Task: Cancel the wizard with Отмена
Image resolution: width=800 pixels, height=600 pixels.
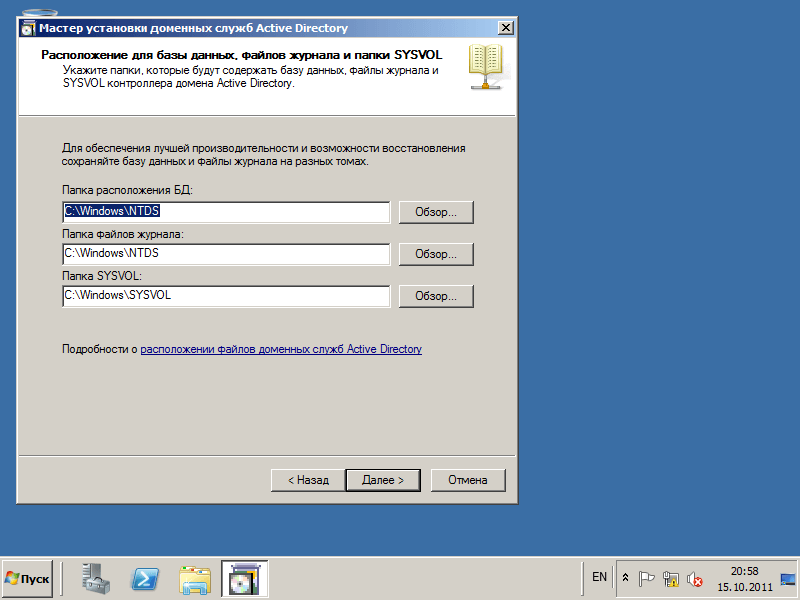Action: pos(468,480)
